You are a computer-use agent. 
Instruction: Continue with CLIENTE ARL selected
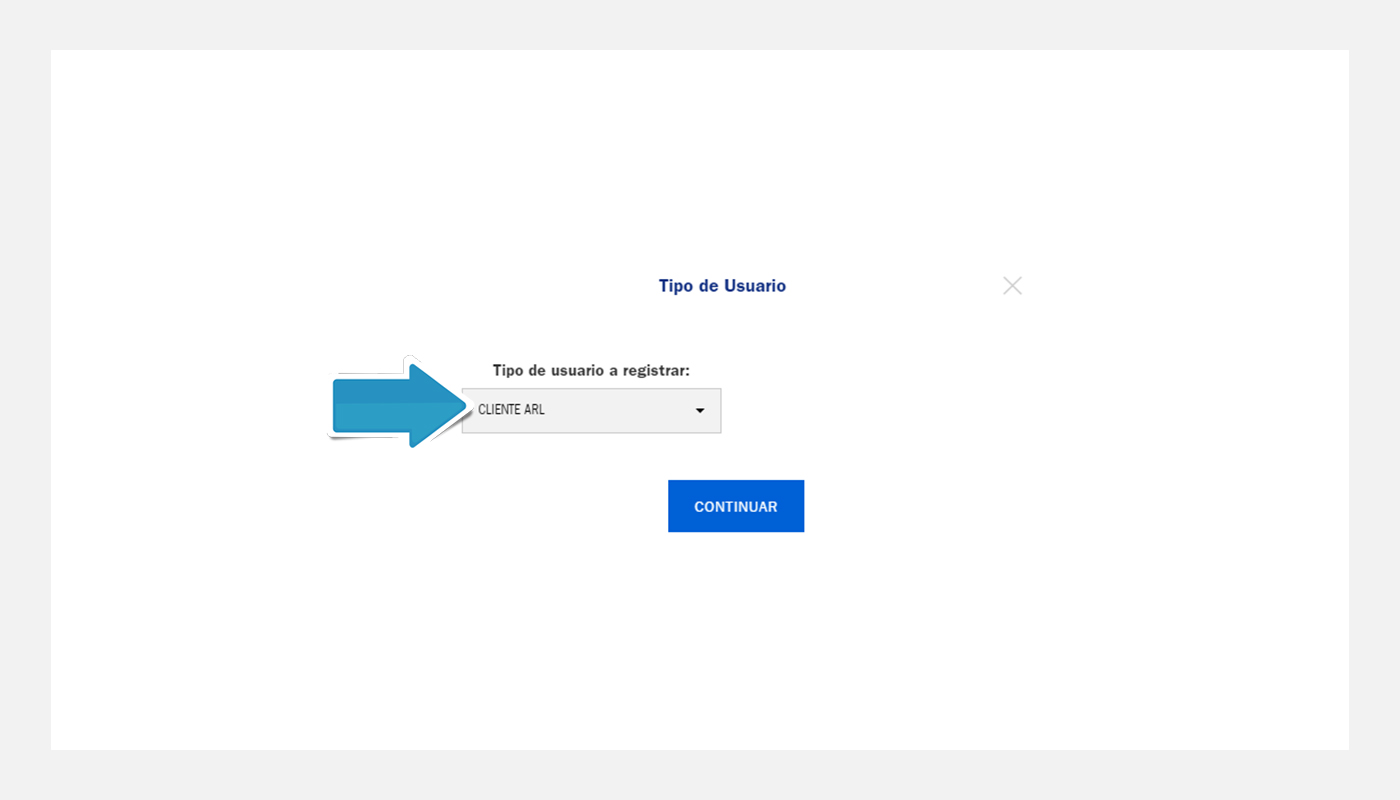click(x=736, y=506)
